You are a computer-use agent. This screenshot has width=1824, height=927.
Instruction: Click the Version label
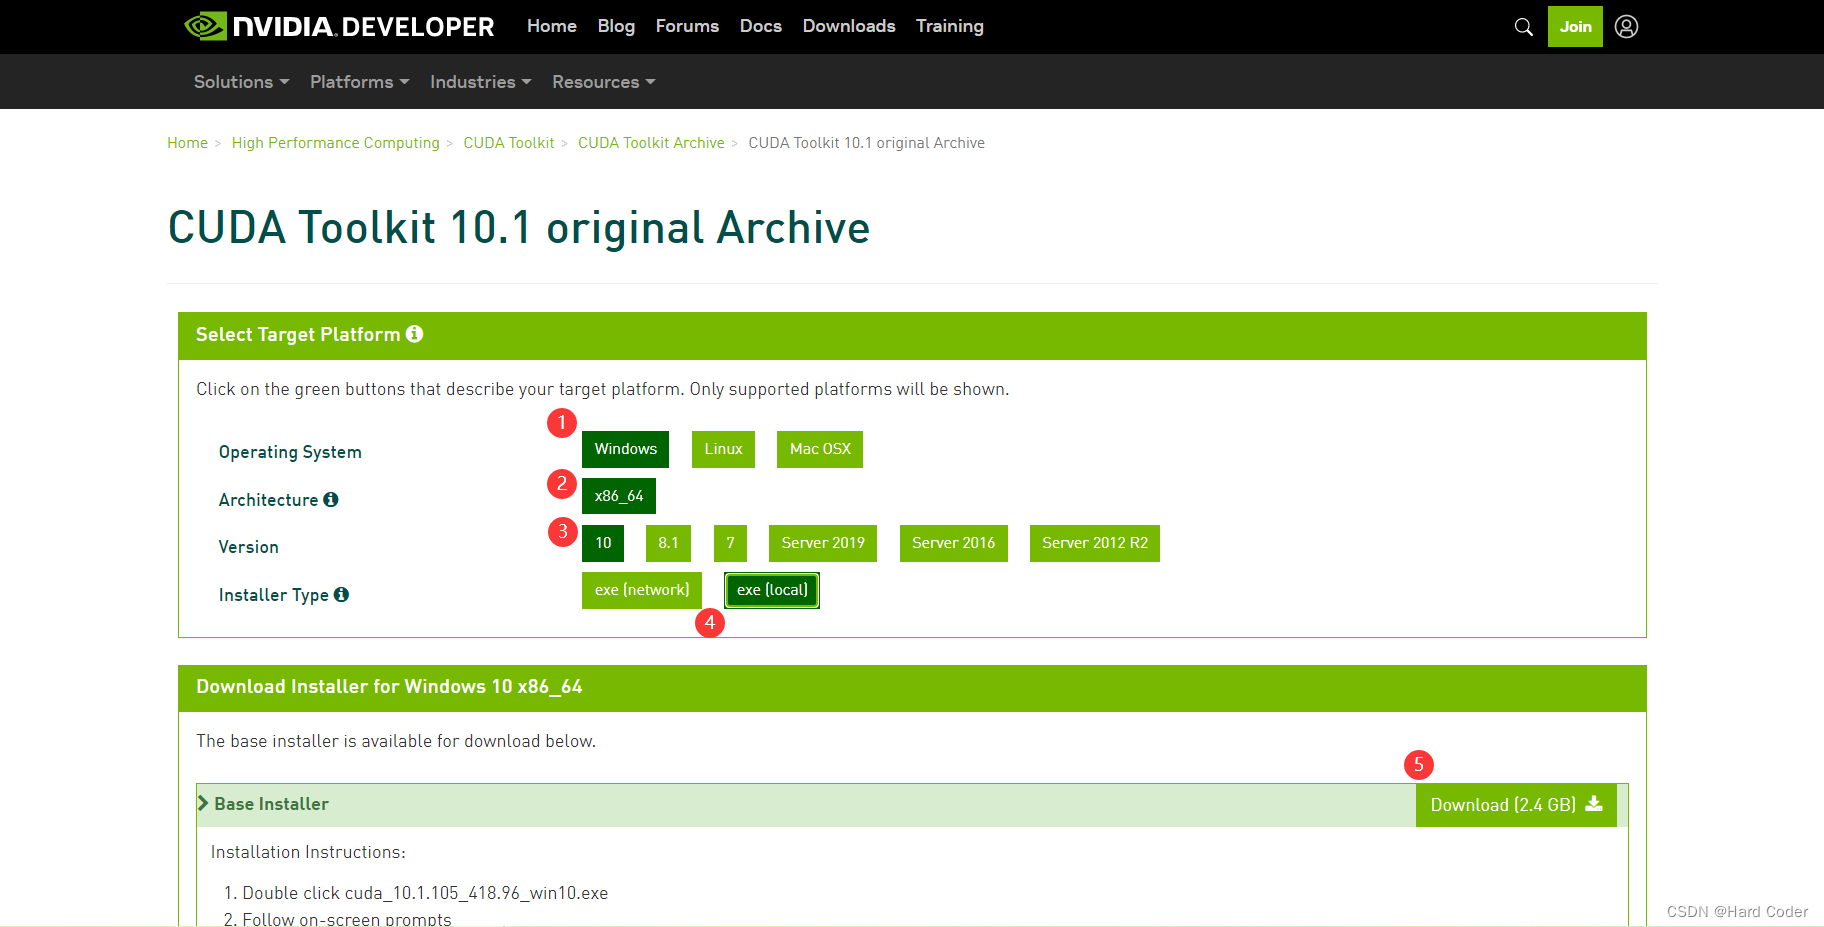(249, 547)
